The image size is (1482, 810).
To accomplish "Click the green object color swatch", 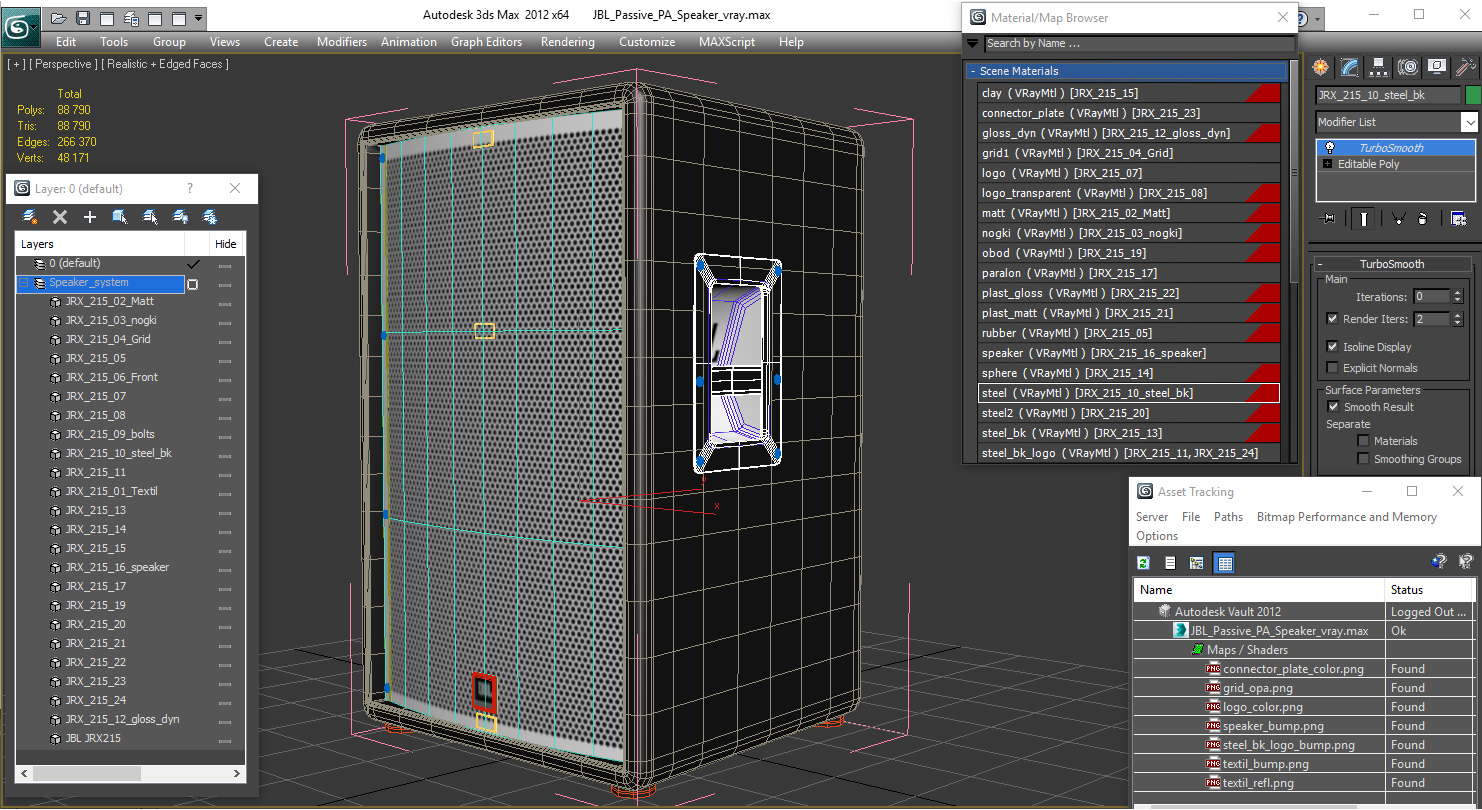I will (x=1472, y=95).
